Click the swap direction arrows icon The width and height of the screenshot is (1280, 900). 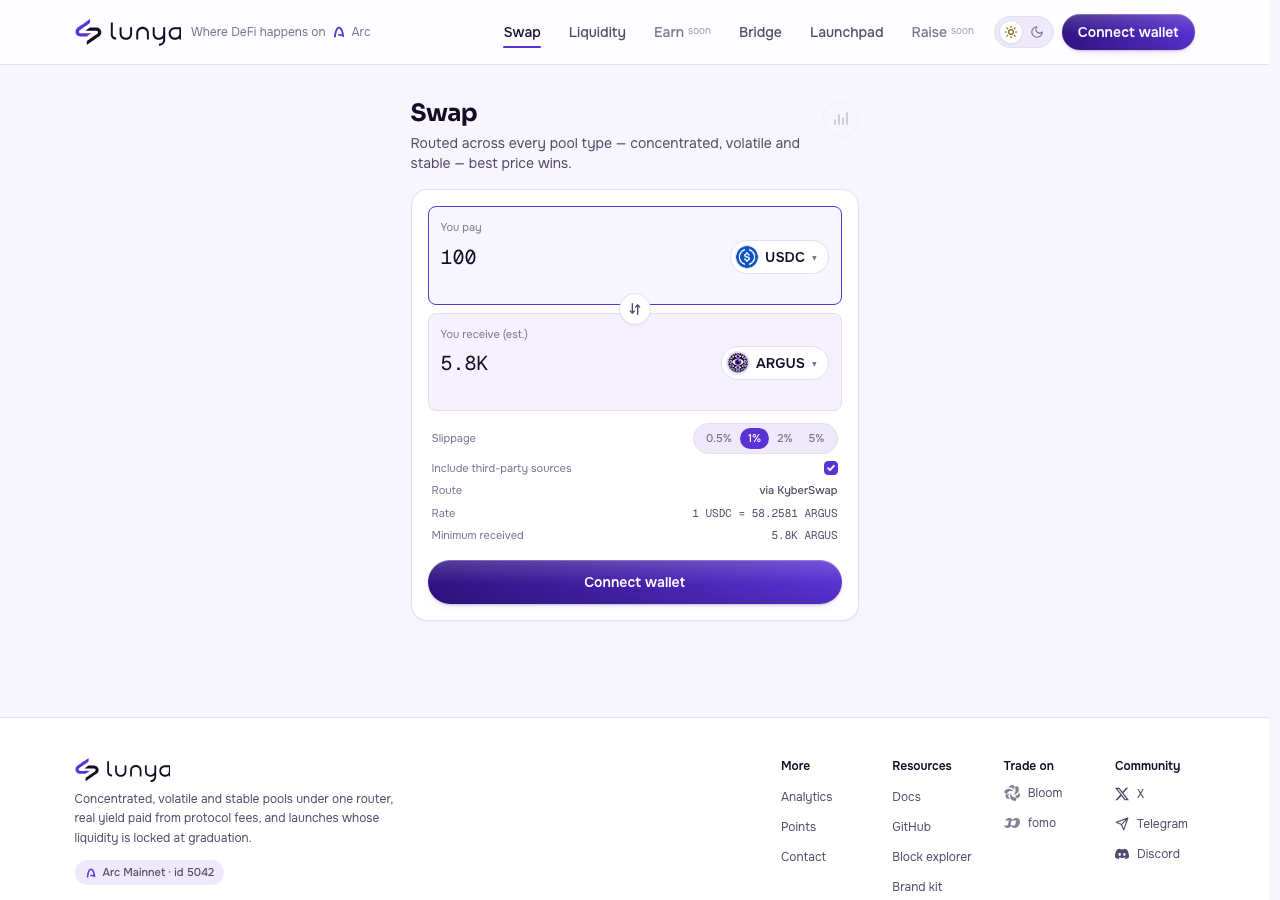point(635,309)
